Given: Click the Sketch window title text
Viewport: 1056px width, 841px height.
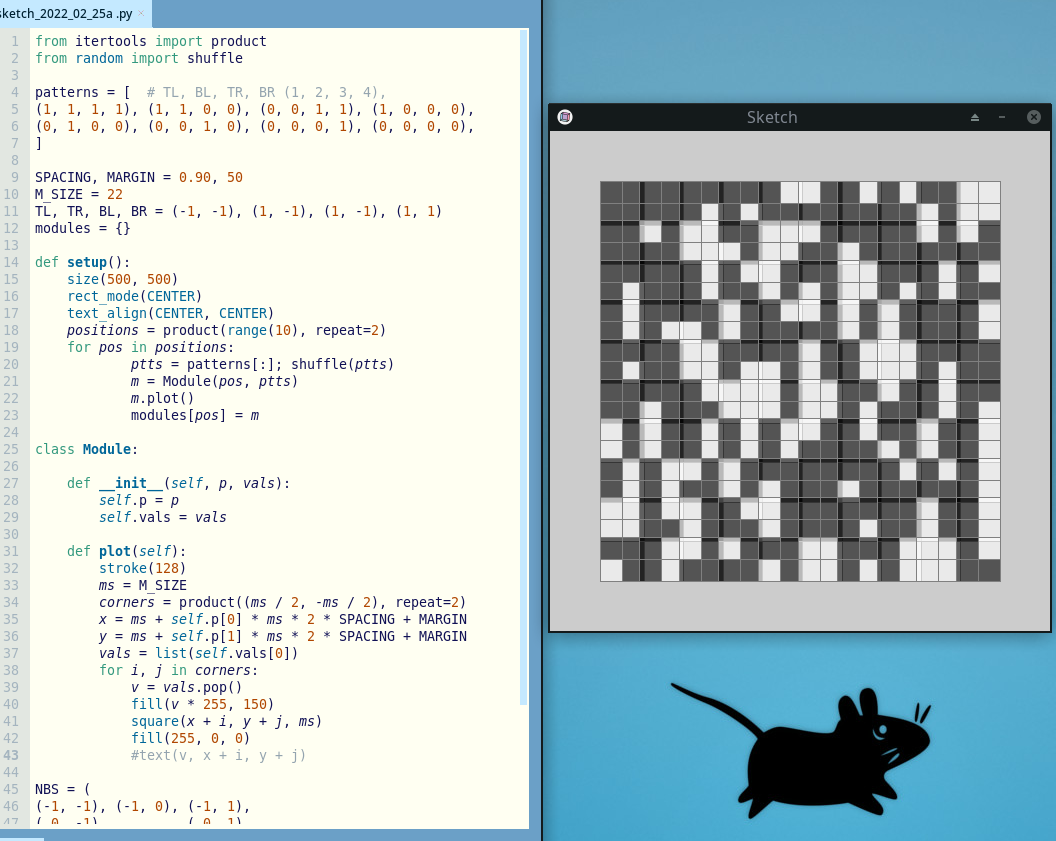Looking at the screenshot, I should point(772,117).
